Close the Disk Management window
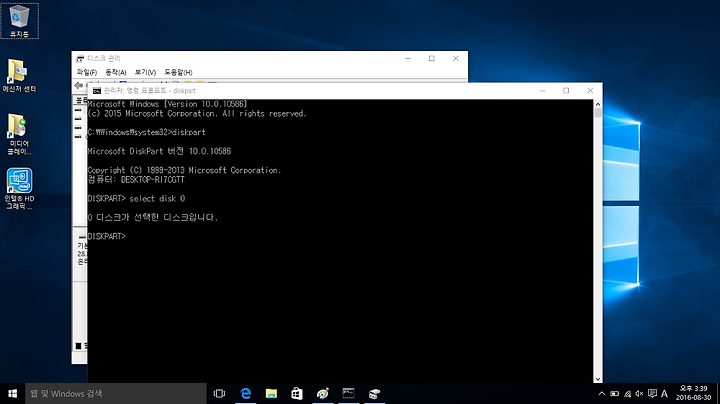 (x=456, y=58)
